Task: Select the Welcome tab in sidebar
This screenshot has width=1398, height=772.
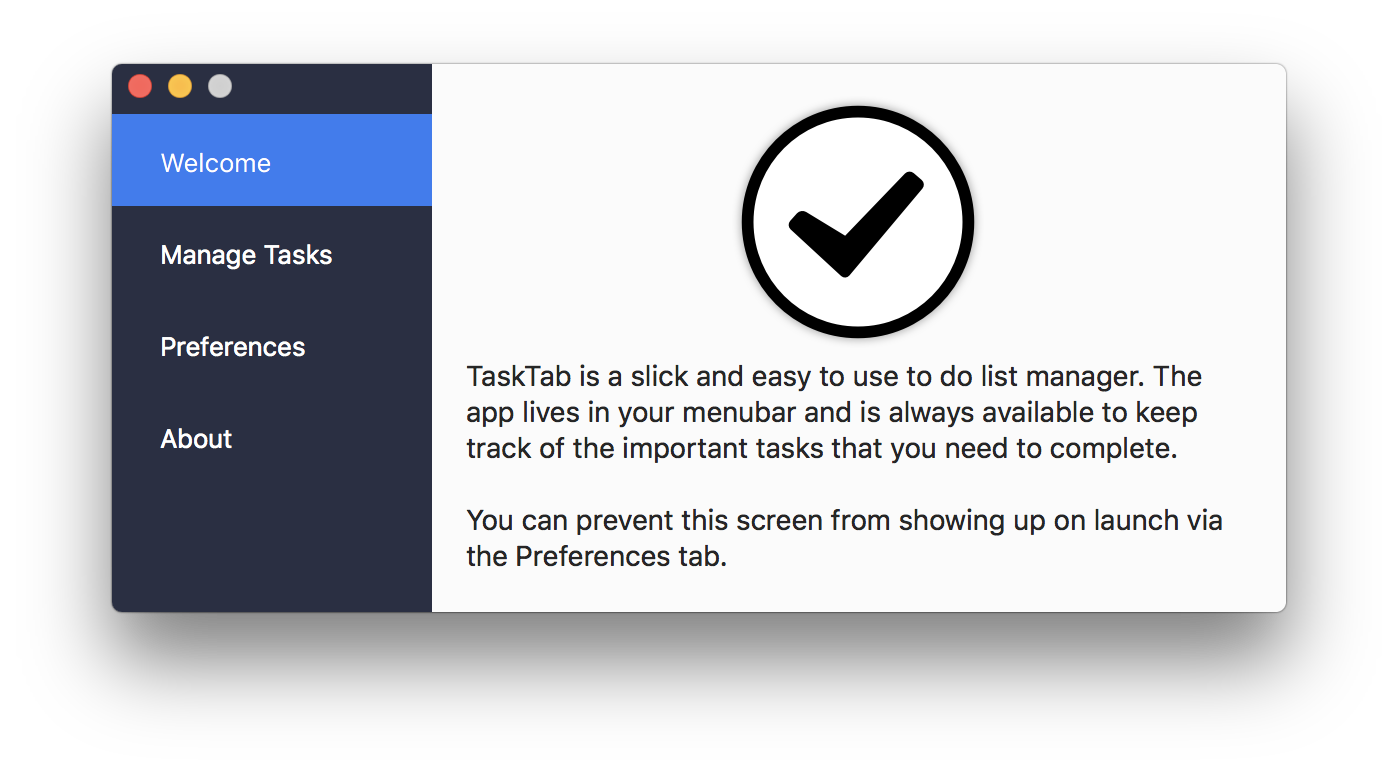Action: click(272, 160)
